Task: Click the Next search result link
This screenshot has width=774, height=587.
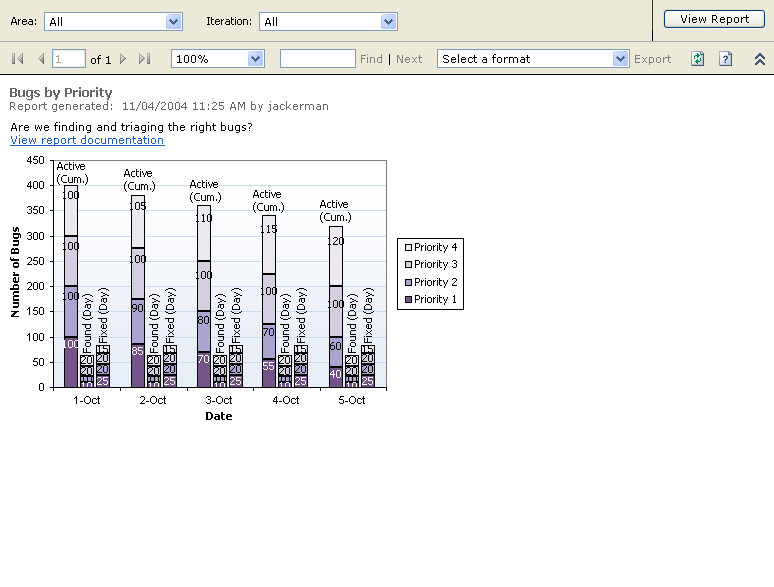Action: (409, 59)
